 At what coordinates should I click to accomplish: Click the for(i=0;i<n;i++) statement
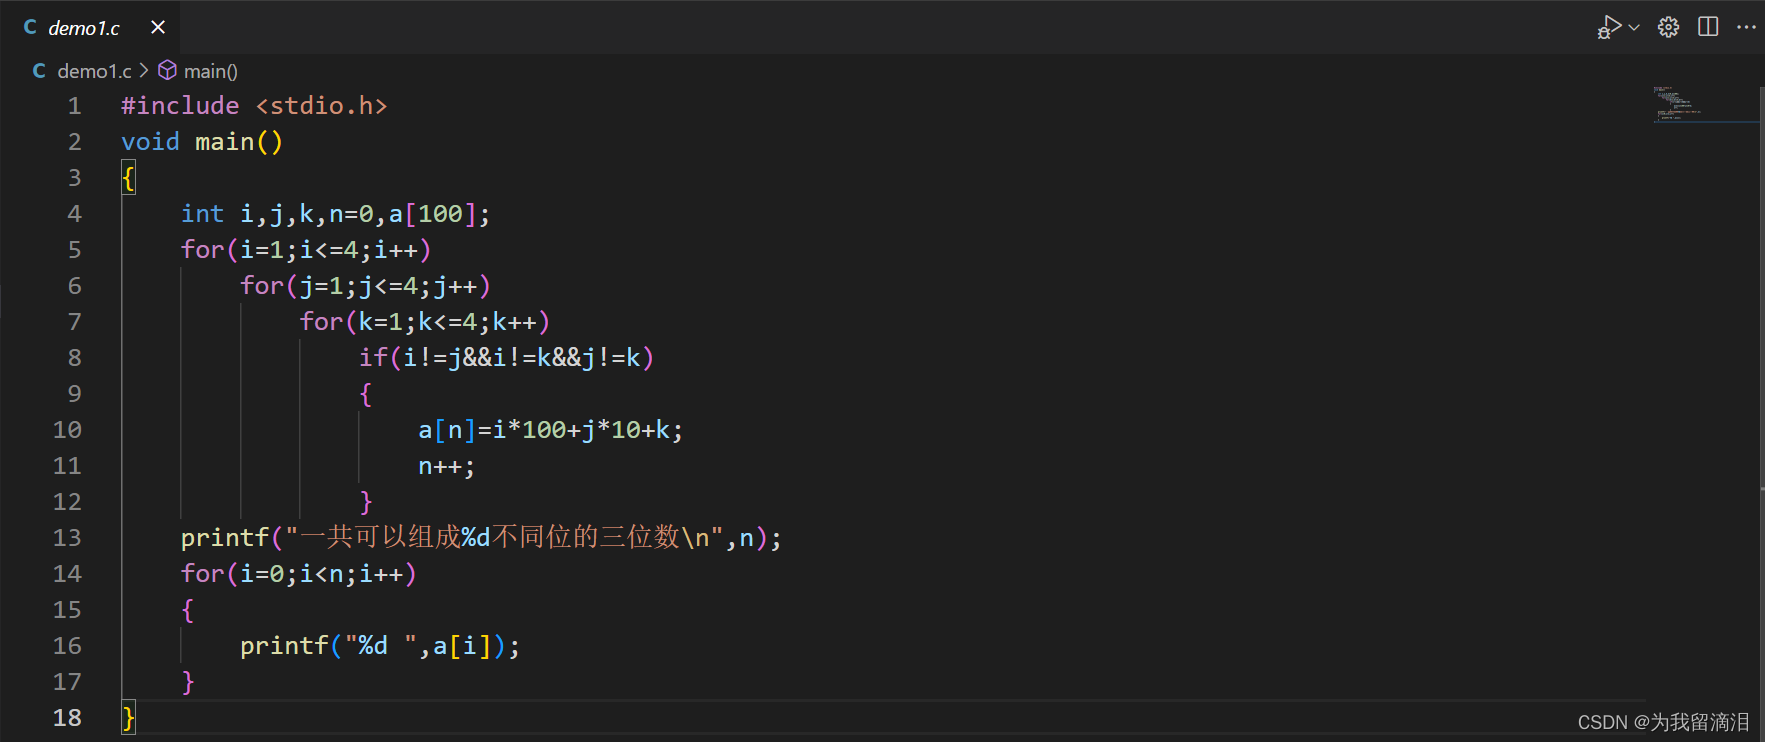pos(299,574)
